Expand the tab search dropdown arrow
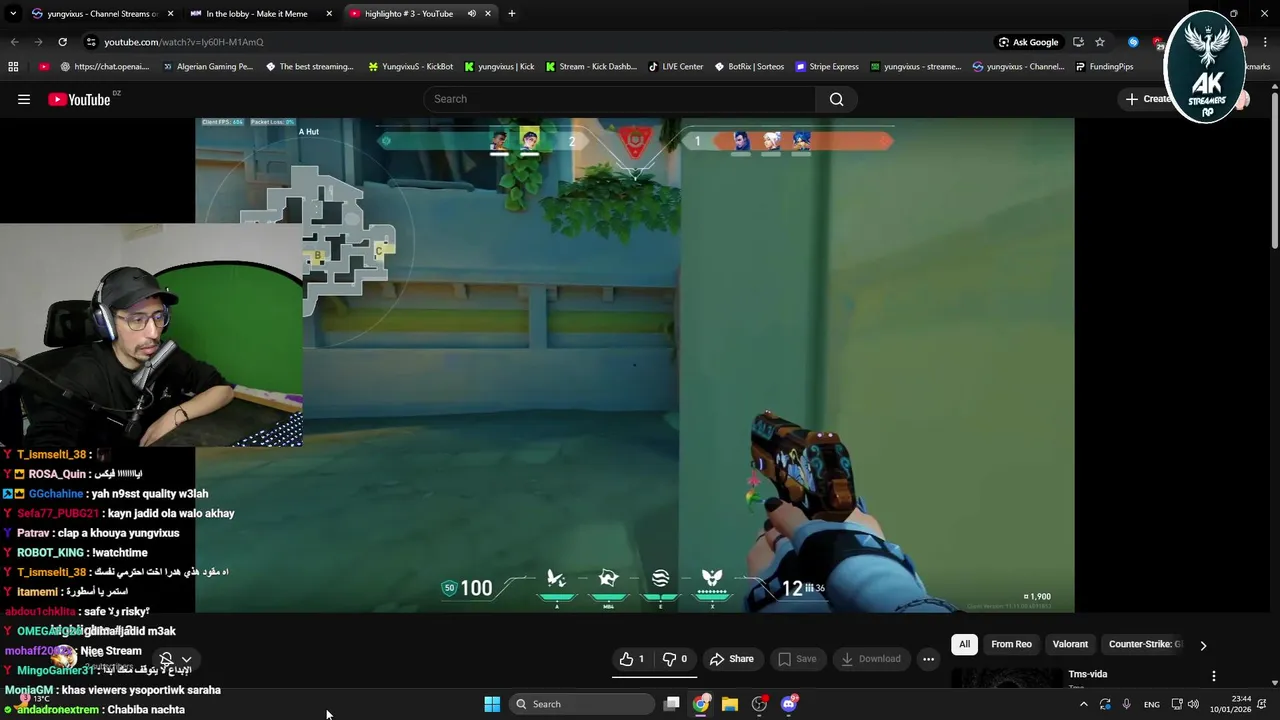 13,13
